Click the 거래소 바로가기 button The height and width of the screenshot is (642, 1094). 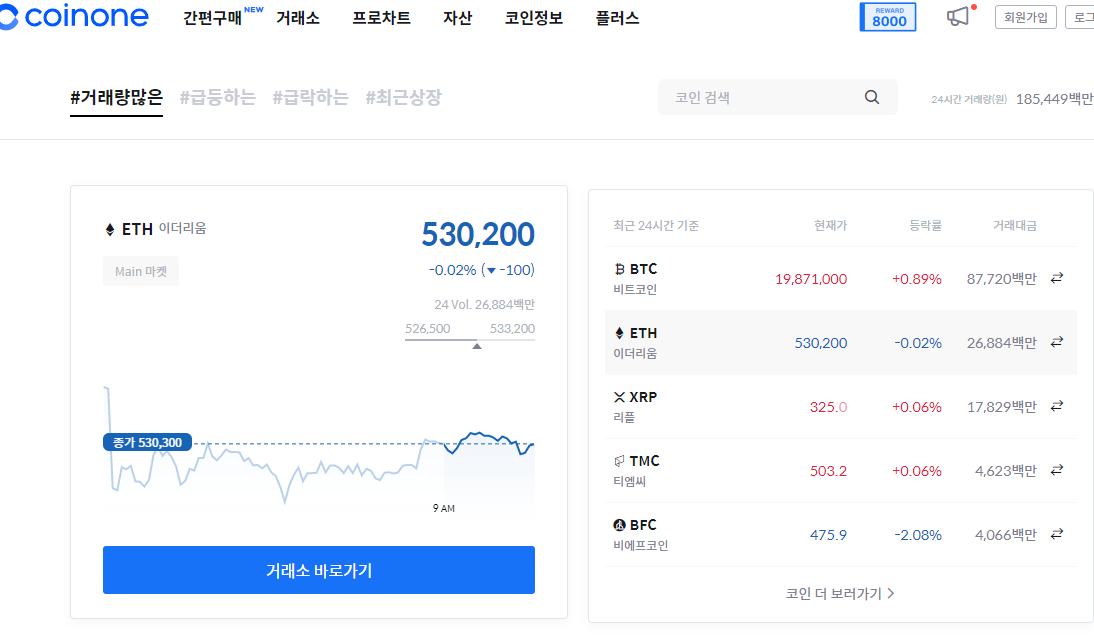(319, 570)
